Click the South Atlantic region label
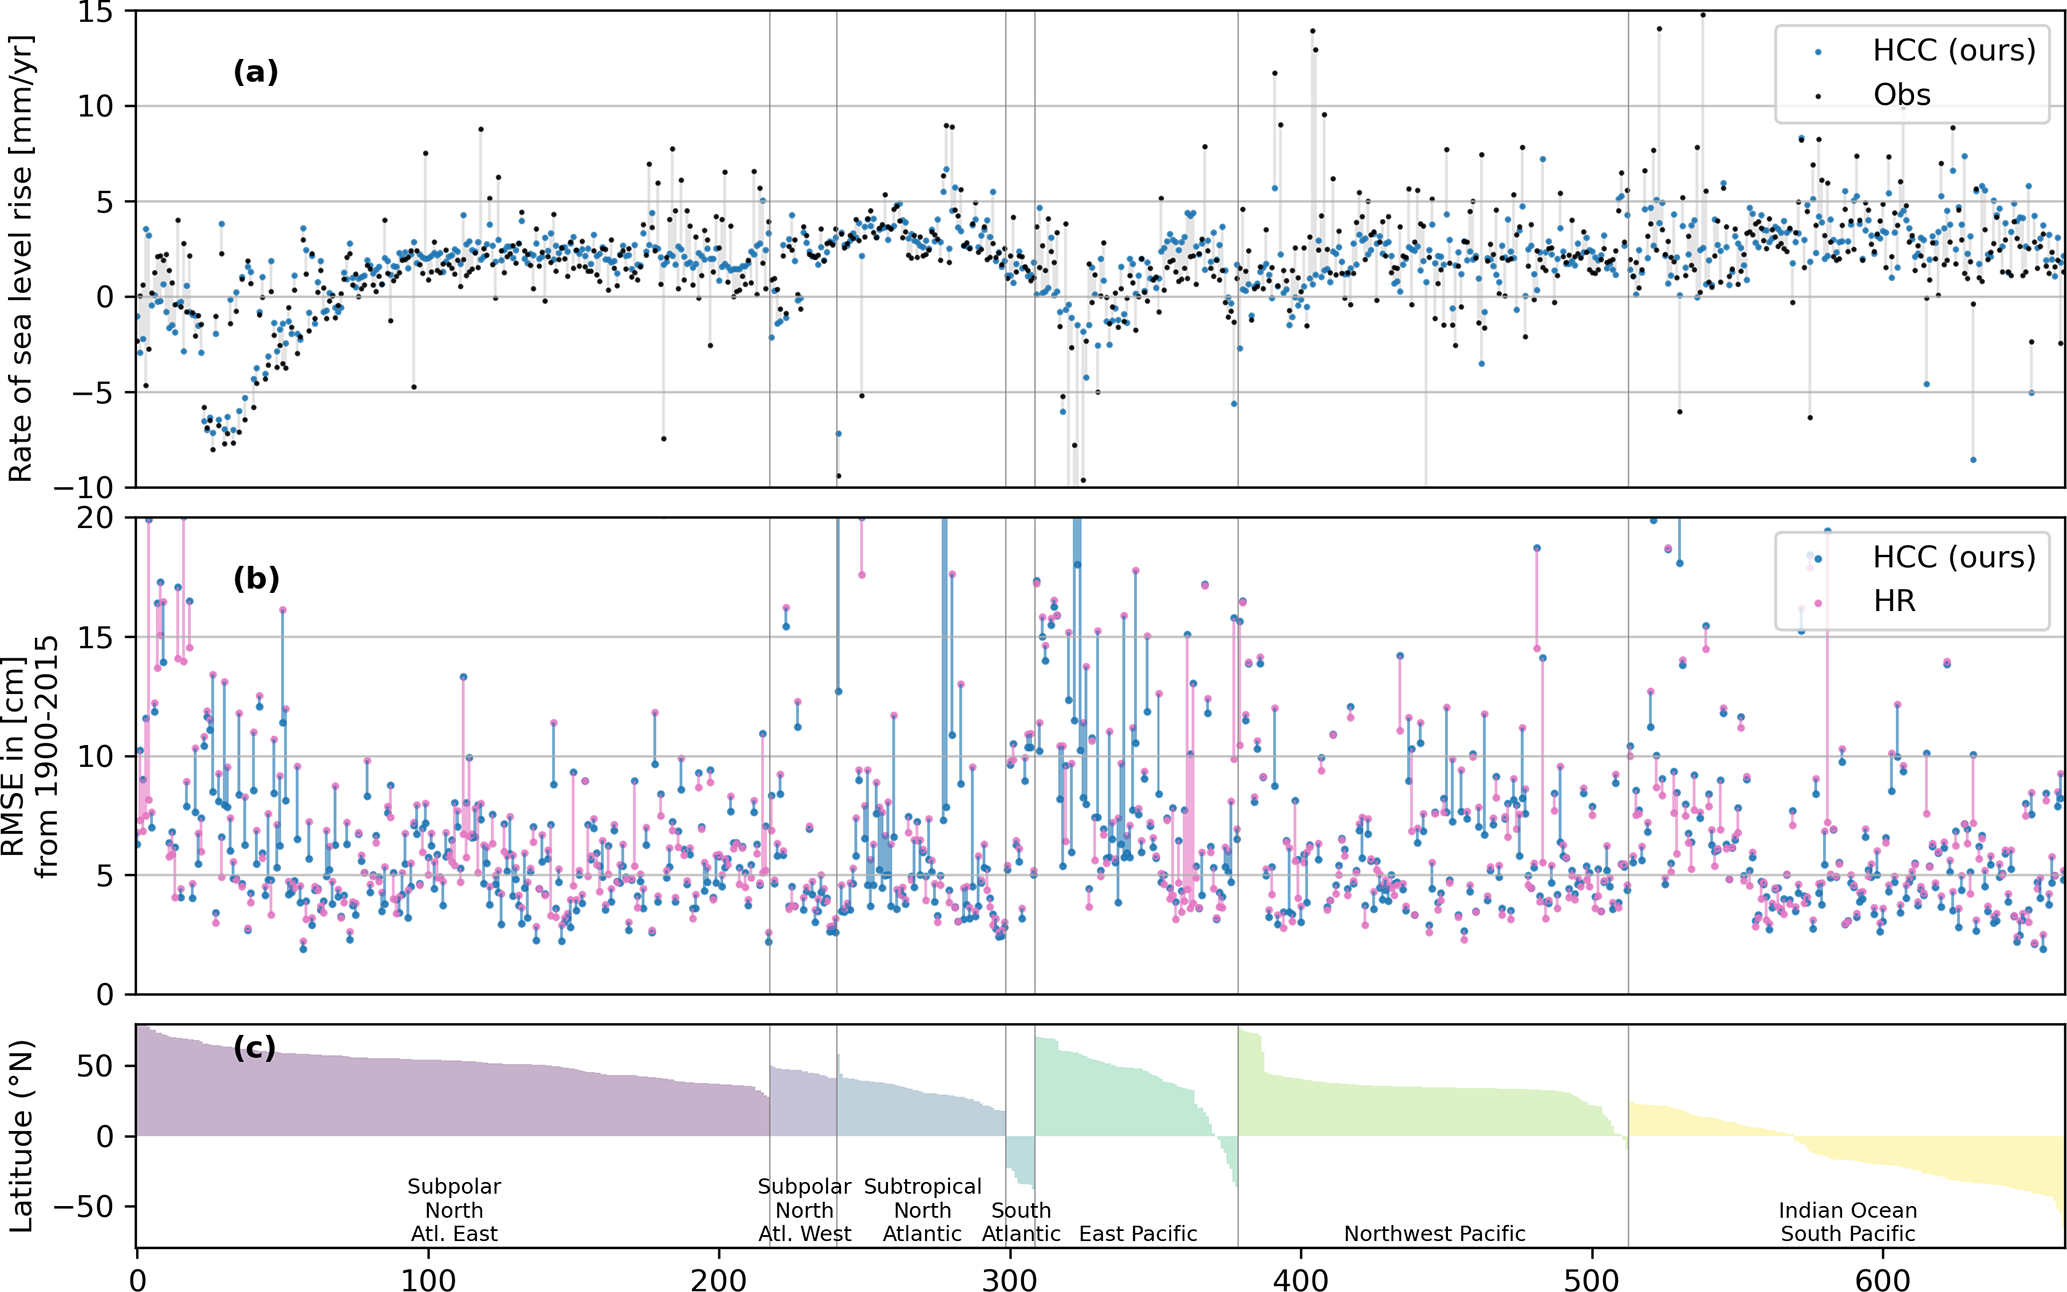This screenshot has height=1292, width=2067. click(x=1020, y=1222)
